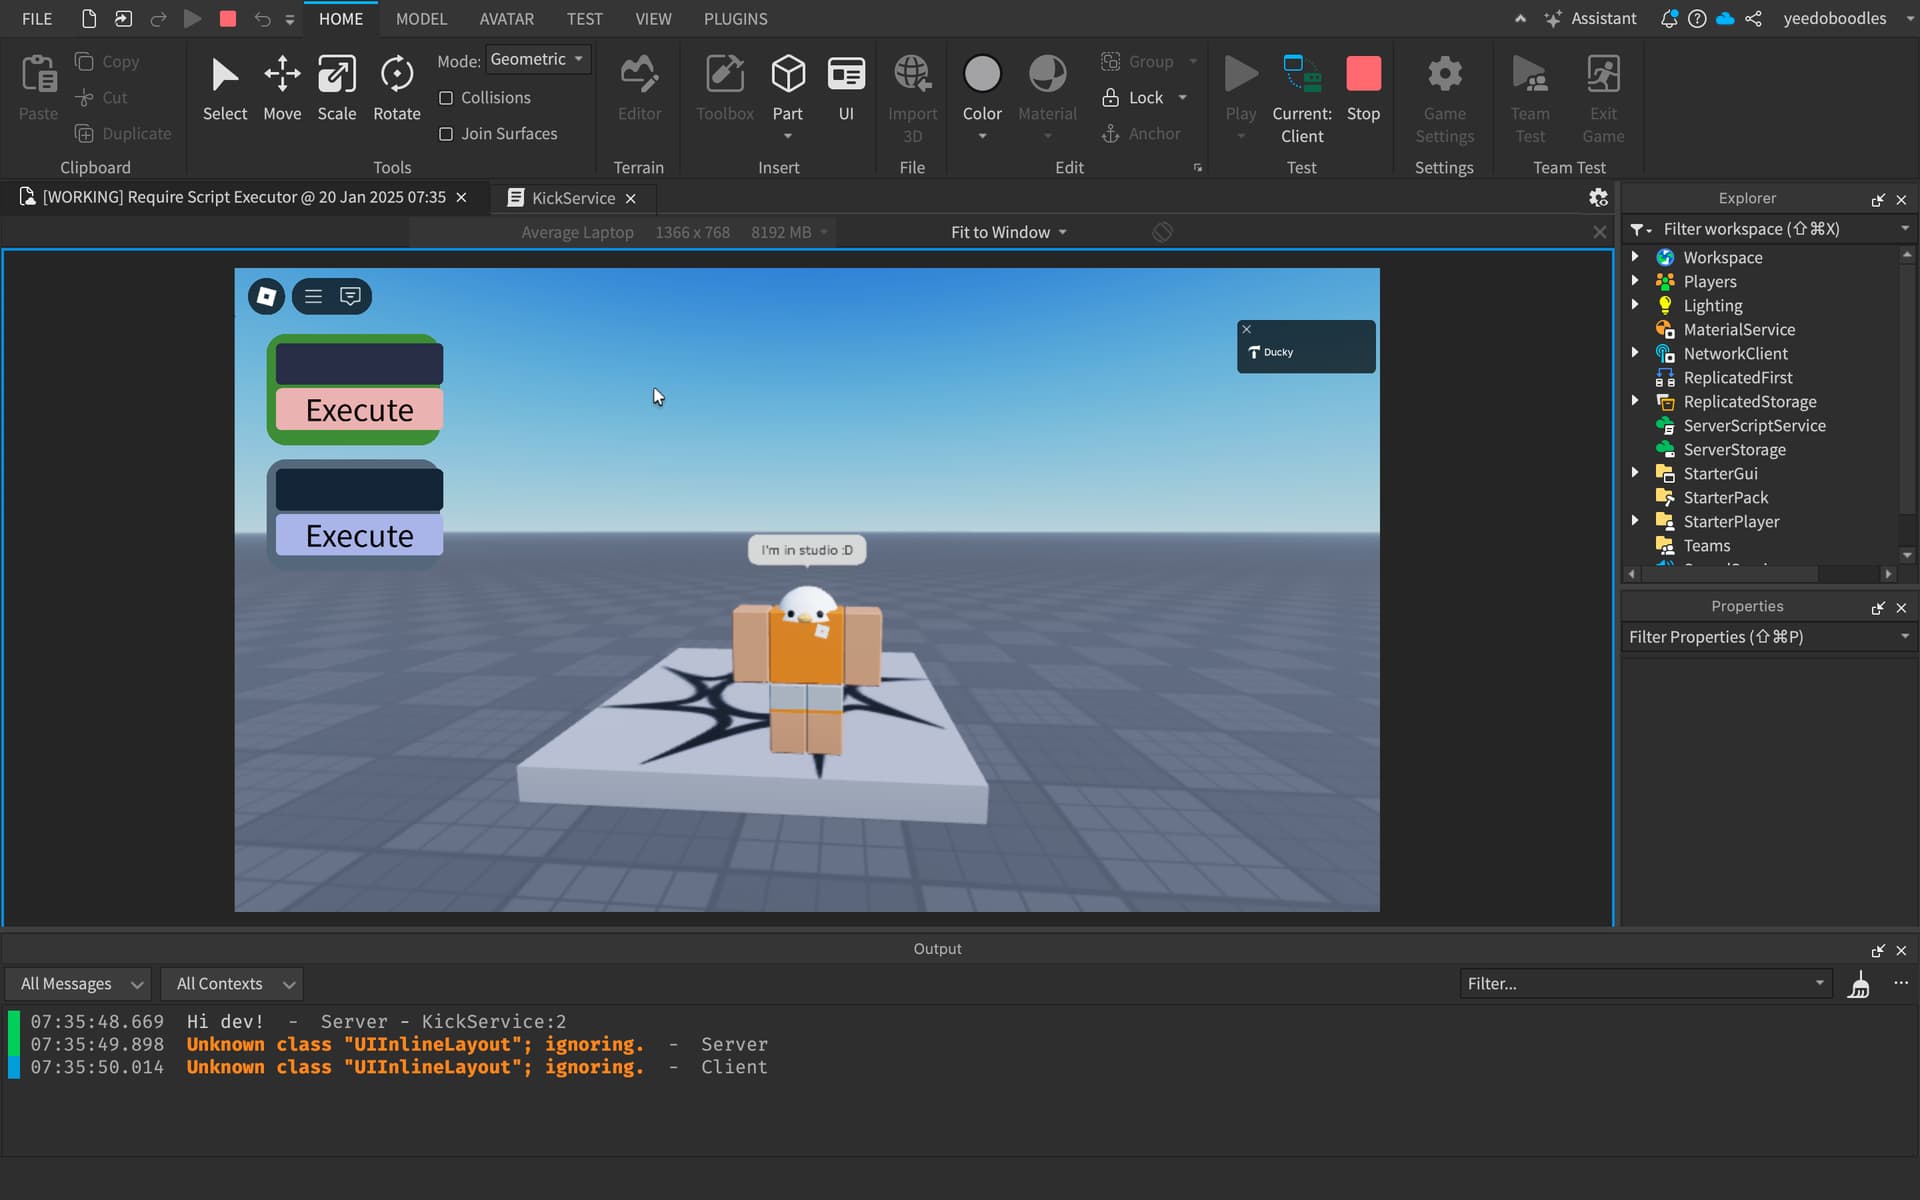This screenshot has height=1200, width=1920.
Task: Open the Mode Geometric dropdown
Action: (x=537, y=59)
